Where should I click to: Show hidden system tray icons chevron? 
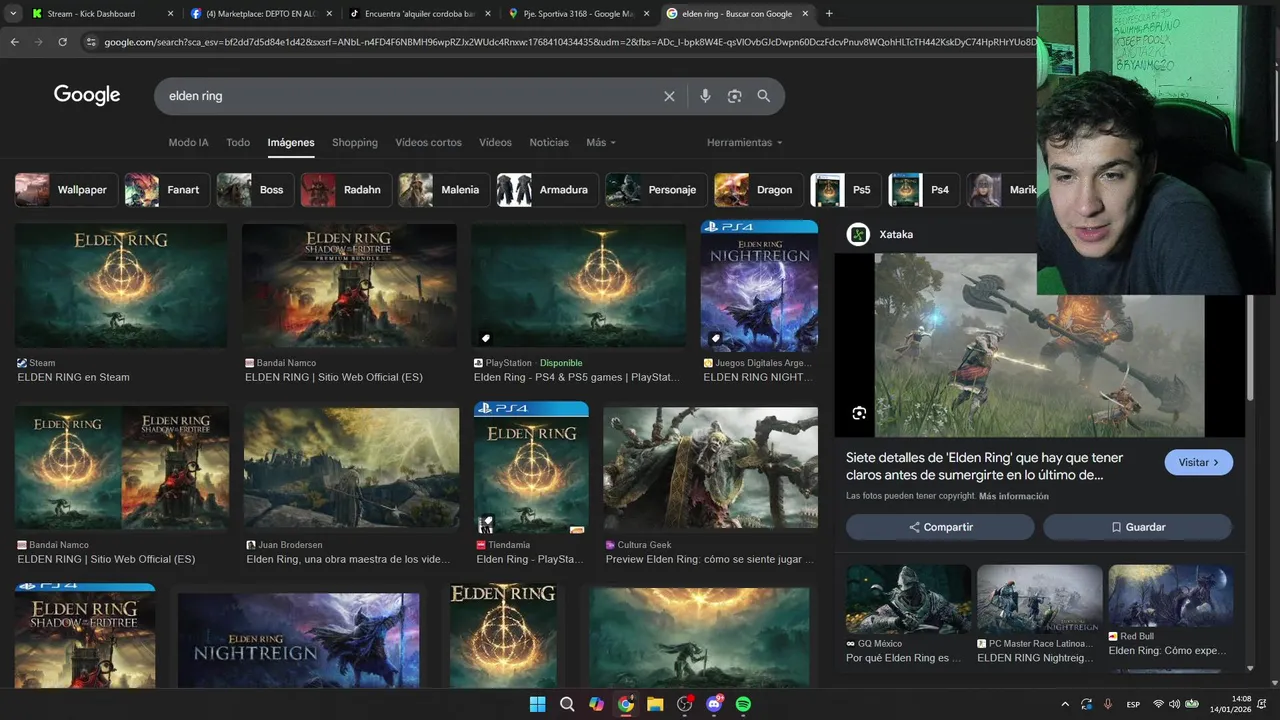(x=1064, y=704)
